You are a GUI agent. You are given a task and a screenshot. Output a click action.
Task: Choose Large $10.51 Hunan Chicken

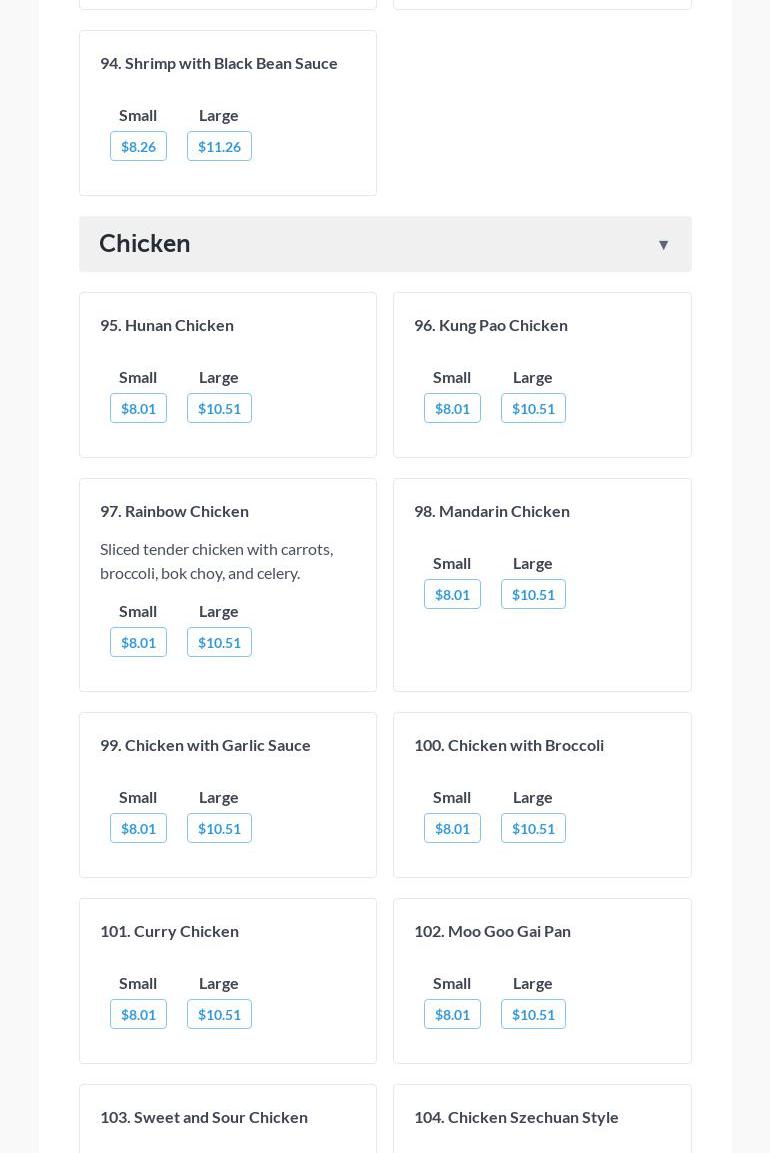coord(219,409)
